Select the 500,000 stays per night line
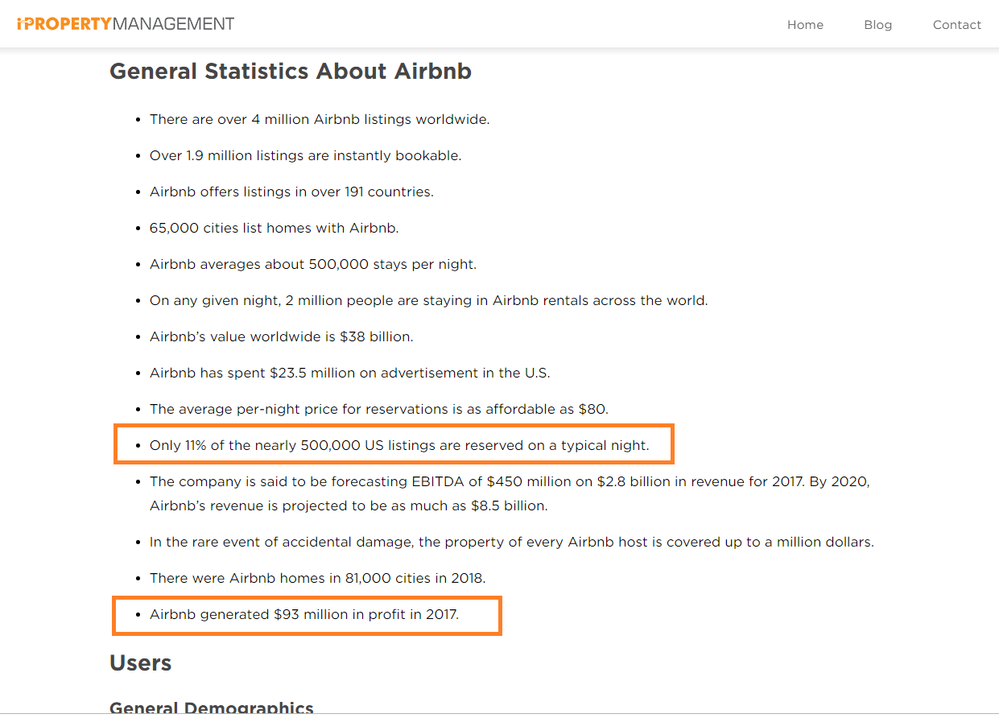 313,264
